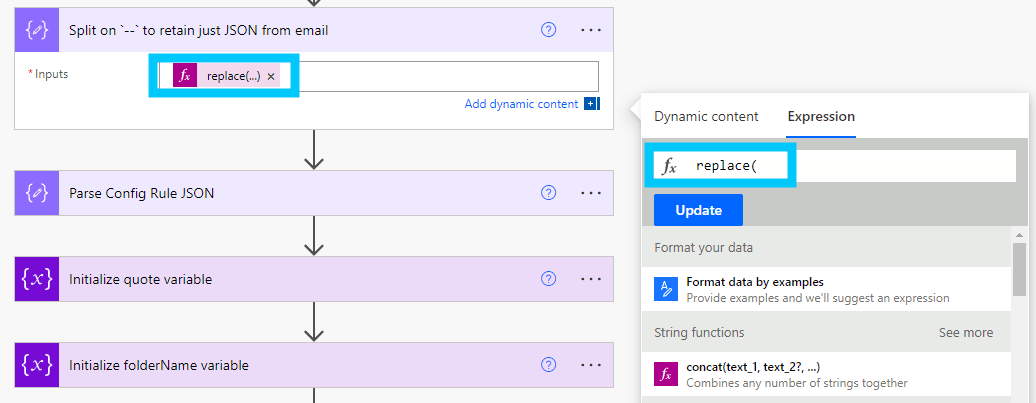Click See more for String functions

pos(965,332)
